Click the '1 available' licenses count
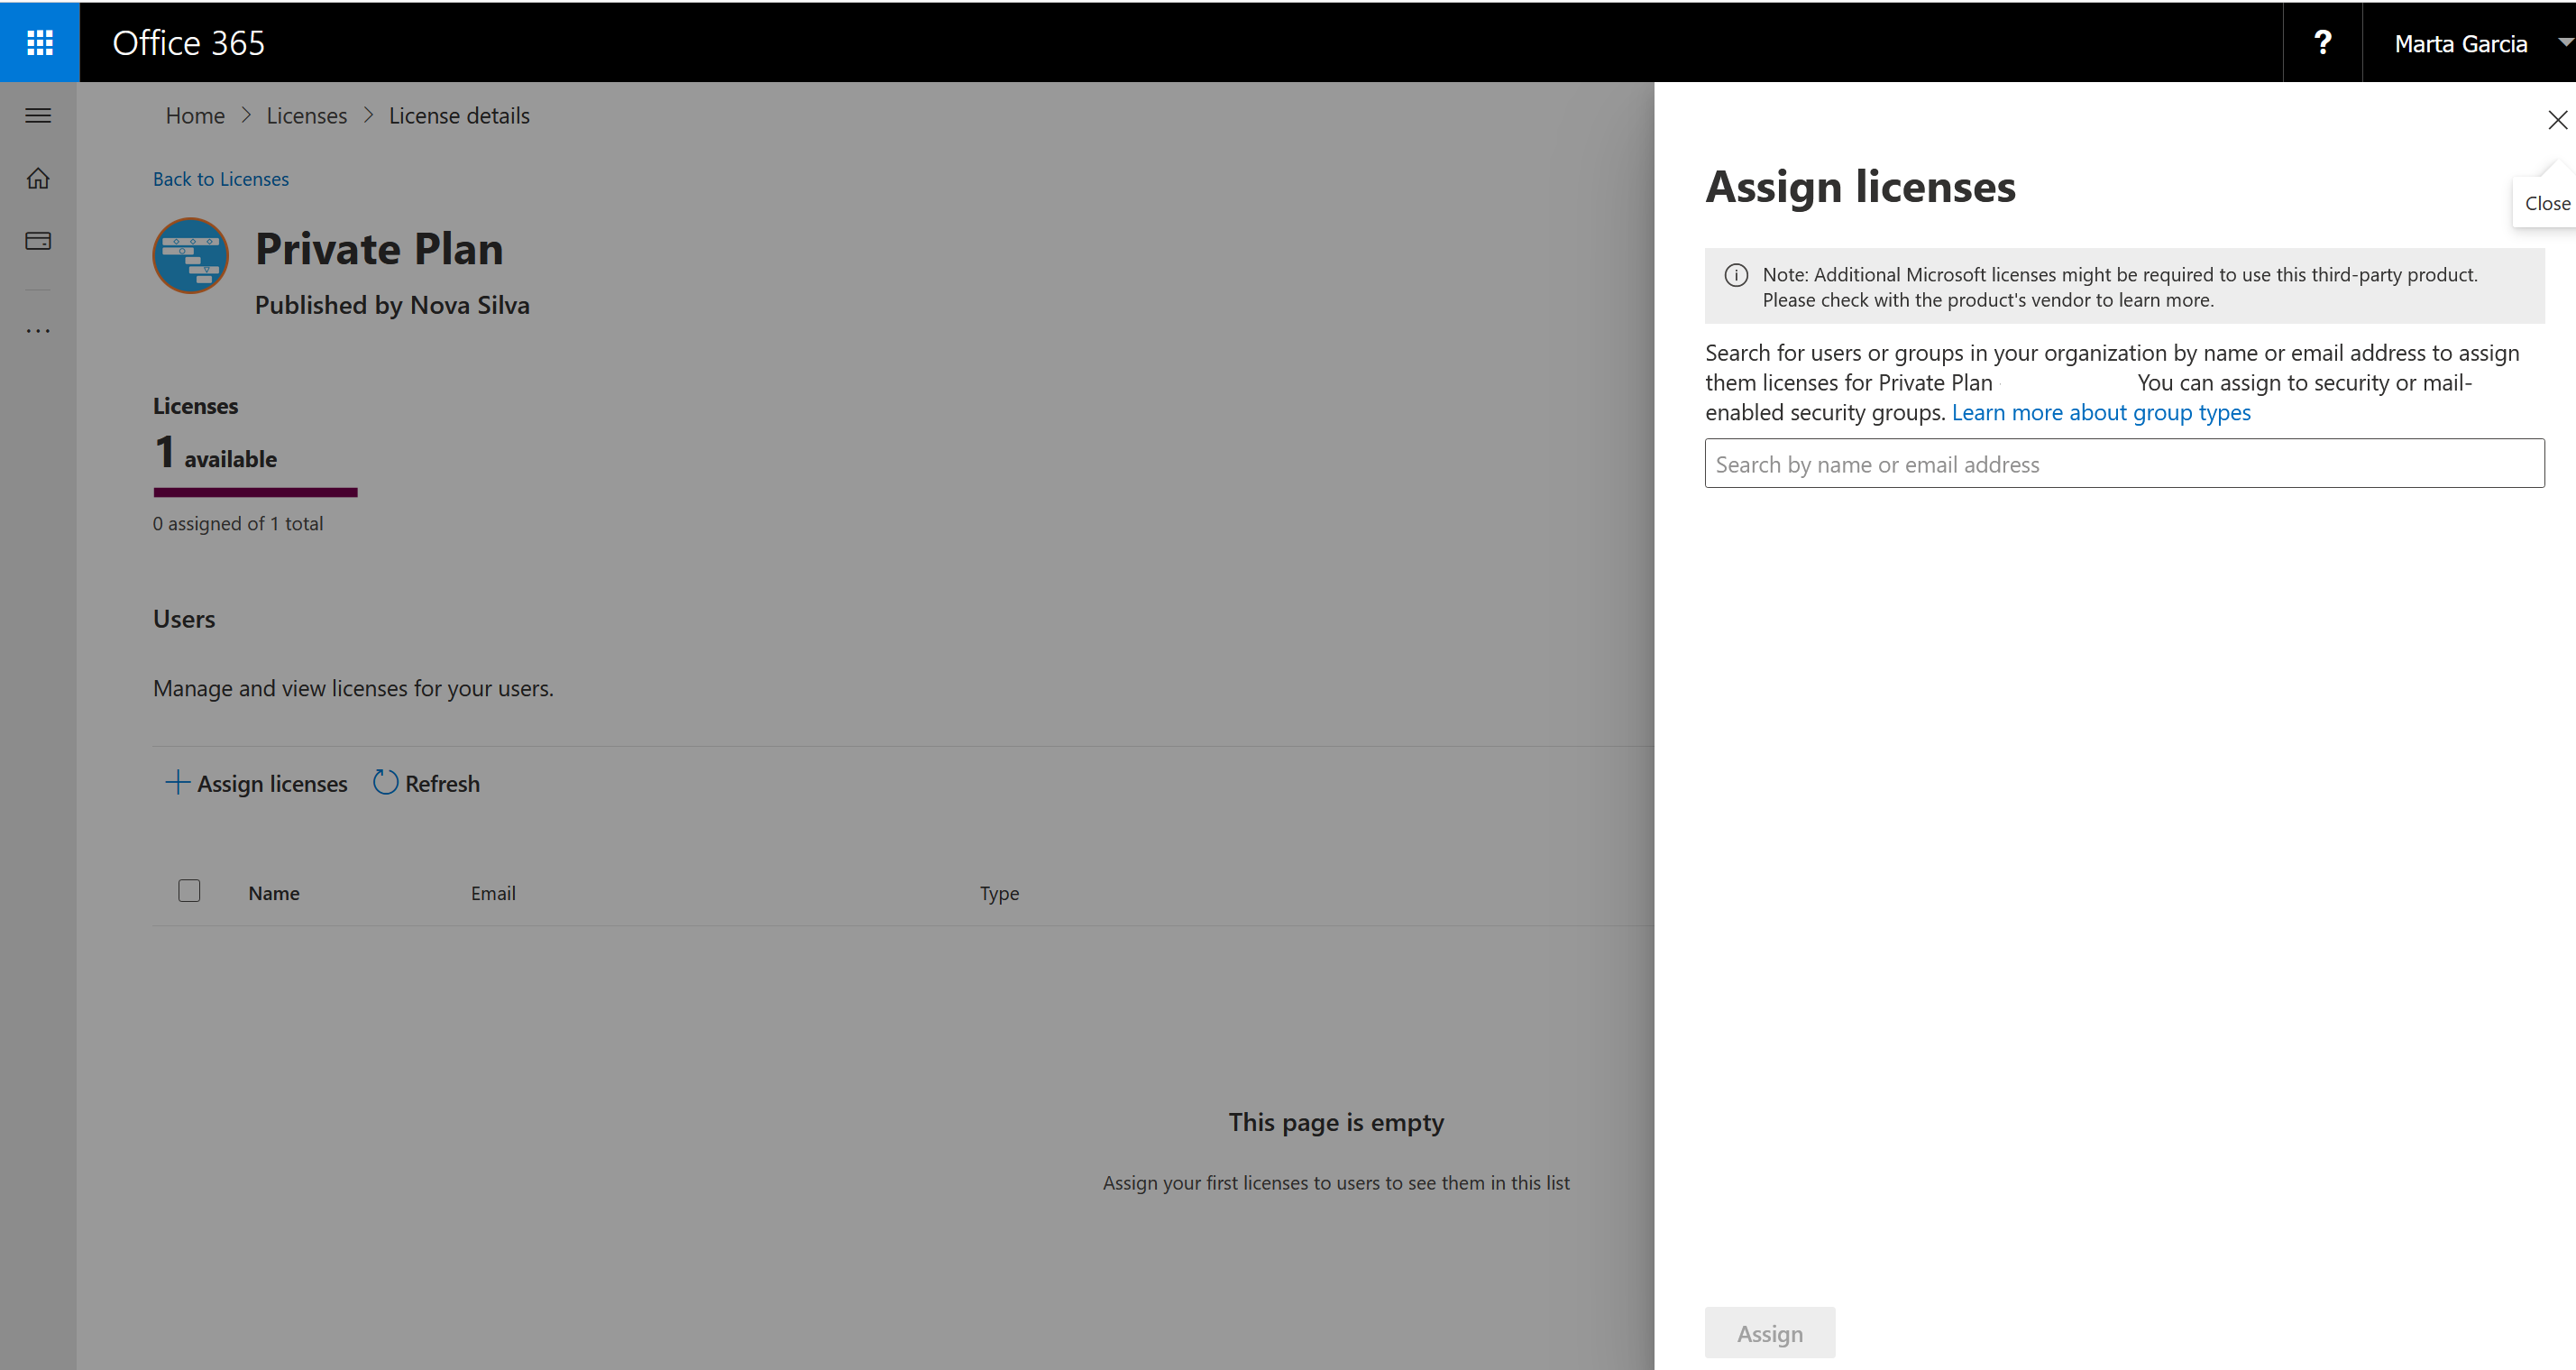This screenshot has height=1370, width=2576. 215,452
